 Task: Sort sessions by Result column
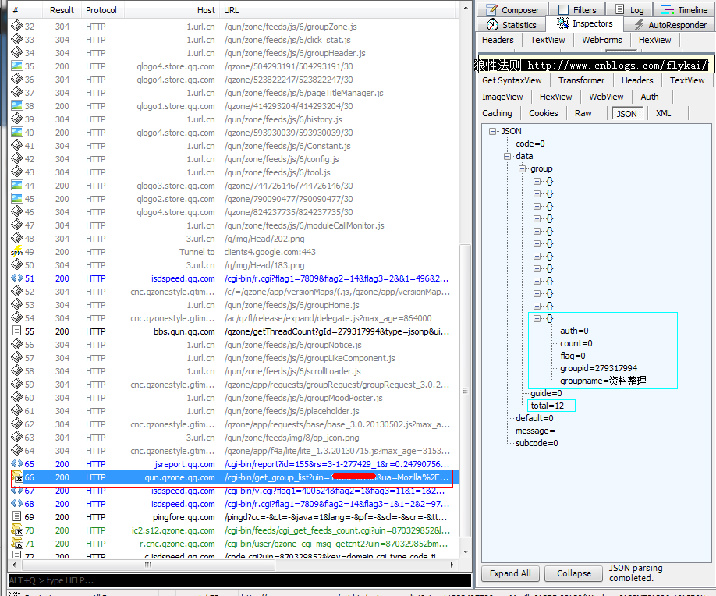[x=62, y=10]
